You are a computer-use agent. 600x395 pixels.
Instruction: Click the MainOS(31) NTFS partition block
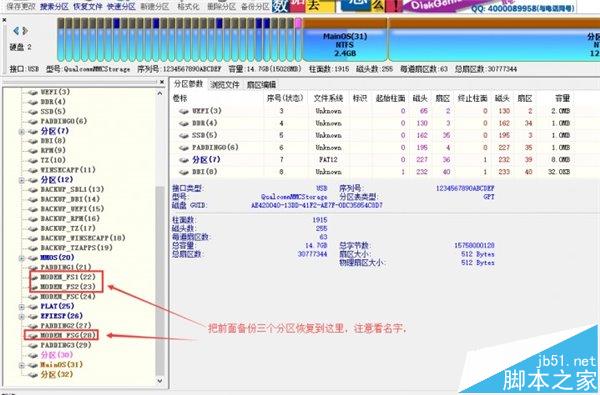[x=345, y=44]
